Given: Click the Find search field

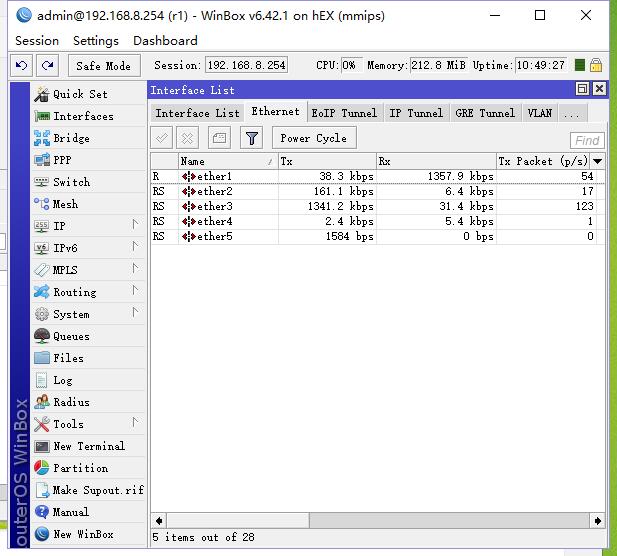Looking at the screenshot, I should (587, 140).
